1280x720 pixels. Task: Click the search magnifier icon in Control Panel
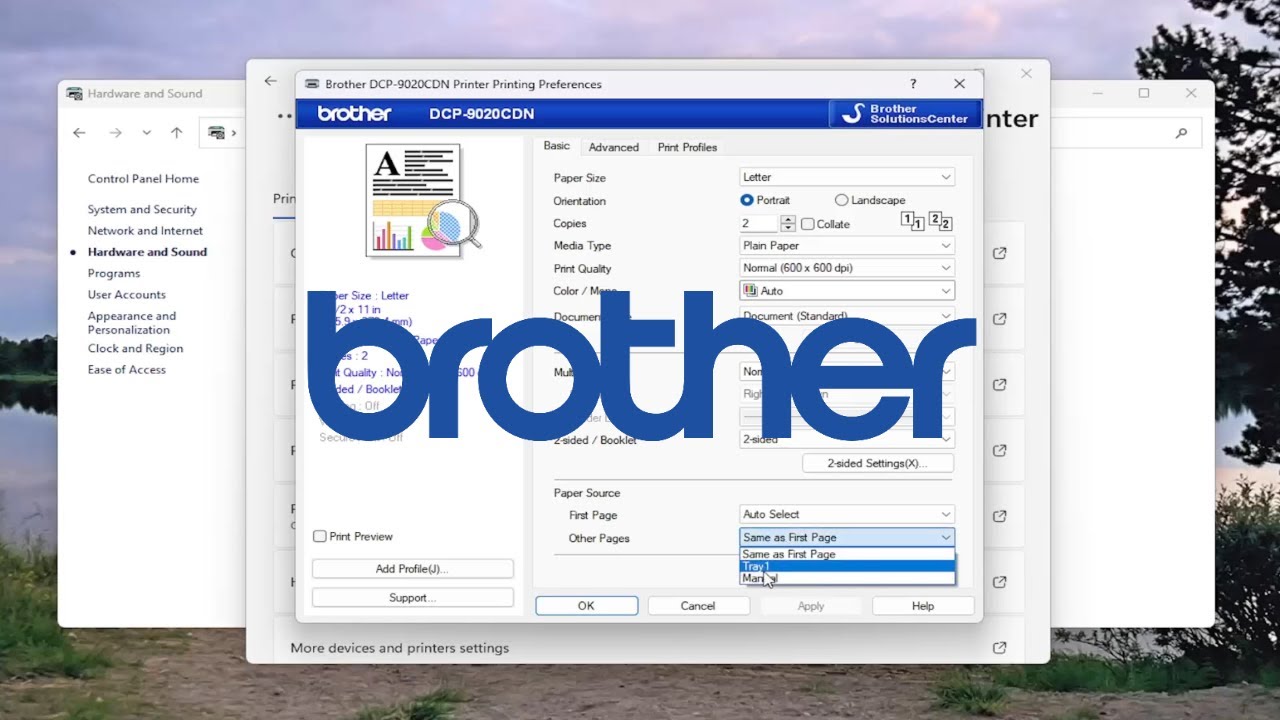tap(1181, 133)
